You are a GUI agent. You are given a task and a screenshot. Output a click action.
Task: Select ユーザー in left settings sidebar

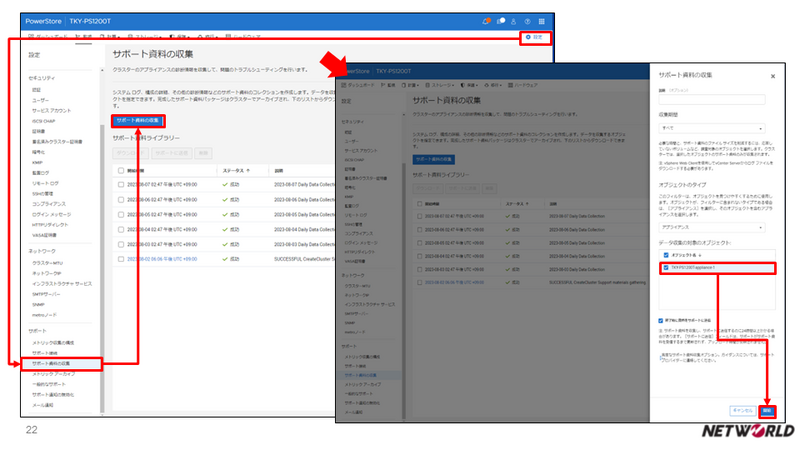coord(40,100)
